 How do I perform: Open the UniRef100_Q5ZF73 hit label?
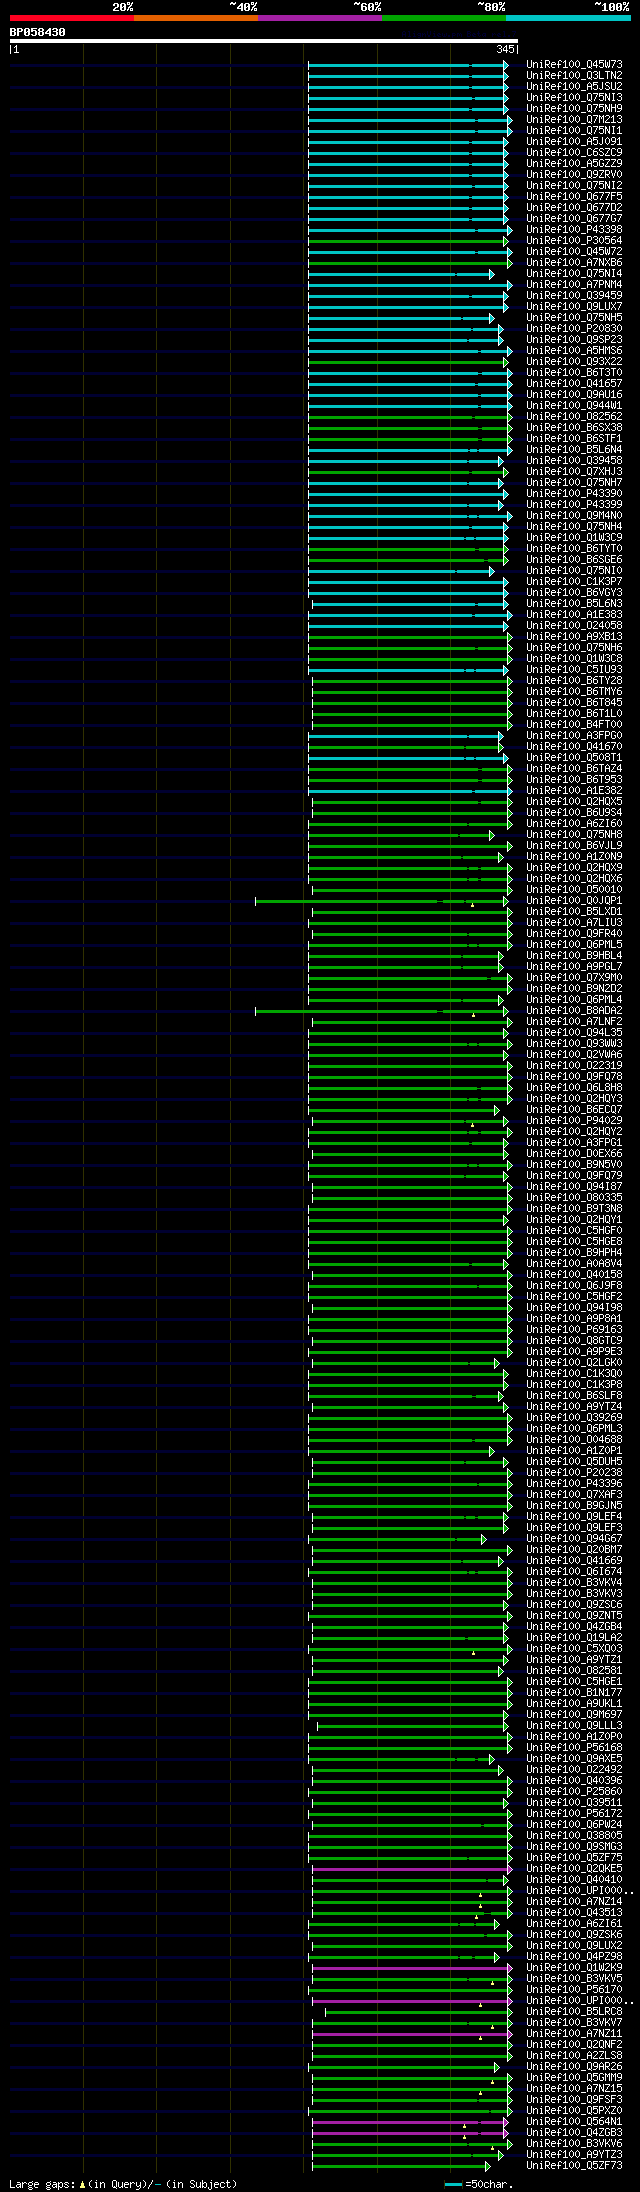574,2166
